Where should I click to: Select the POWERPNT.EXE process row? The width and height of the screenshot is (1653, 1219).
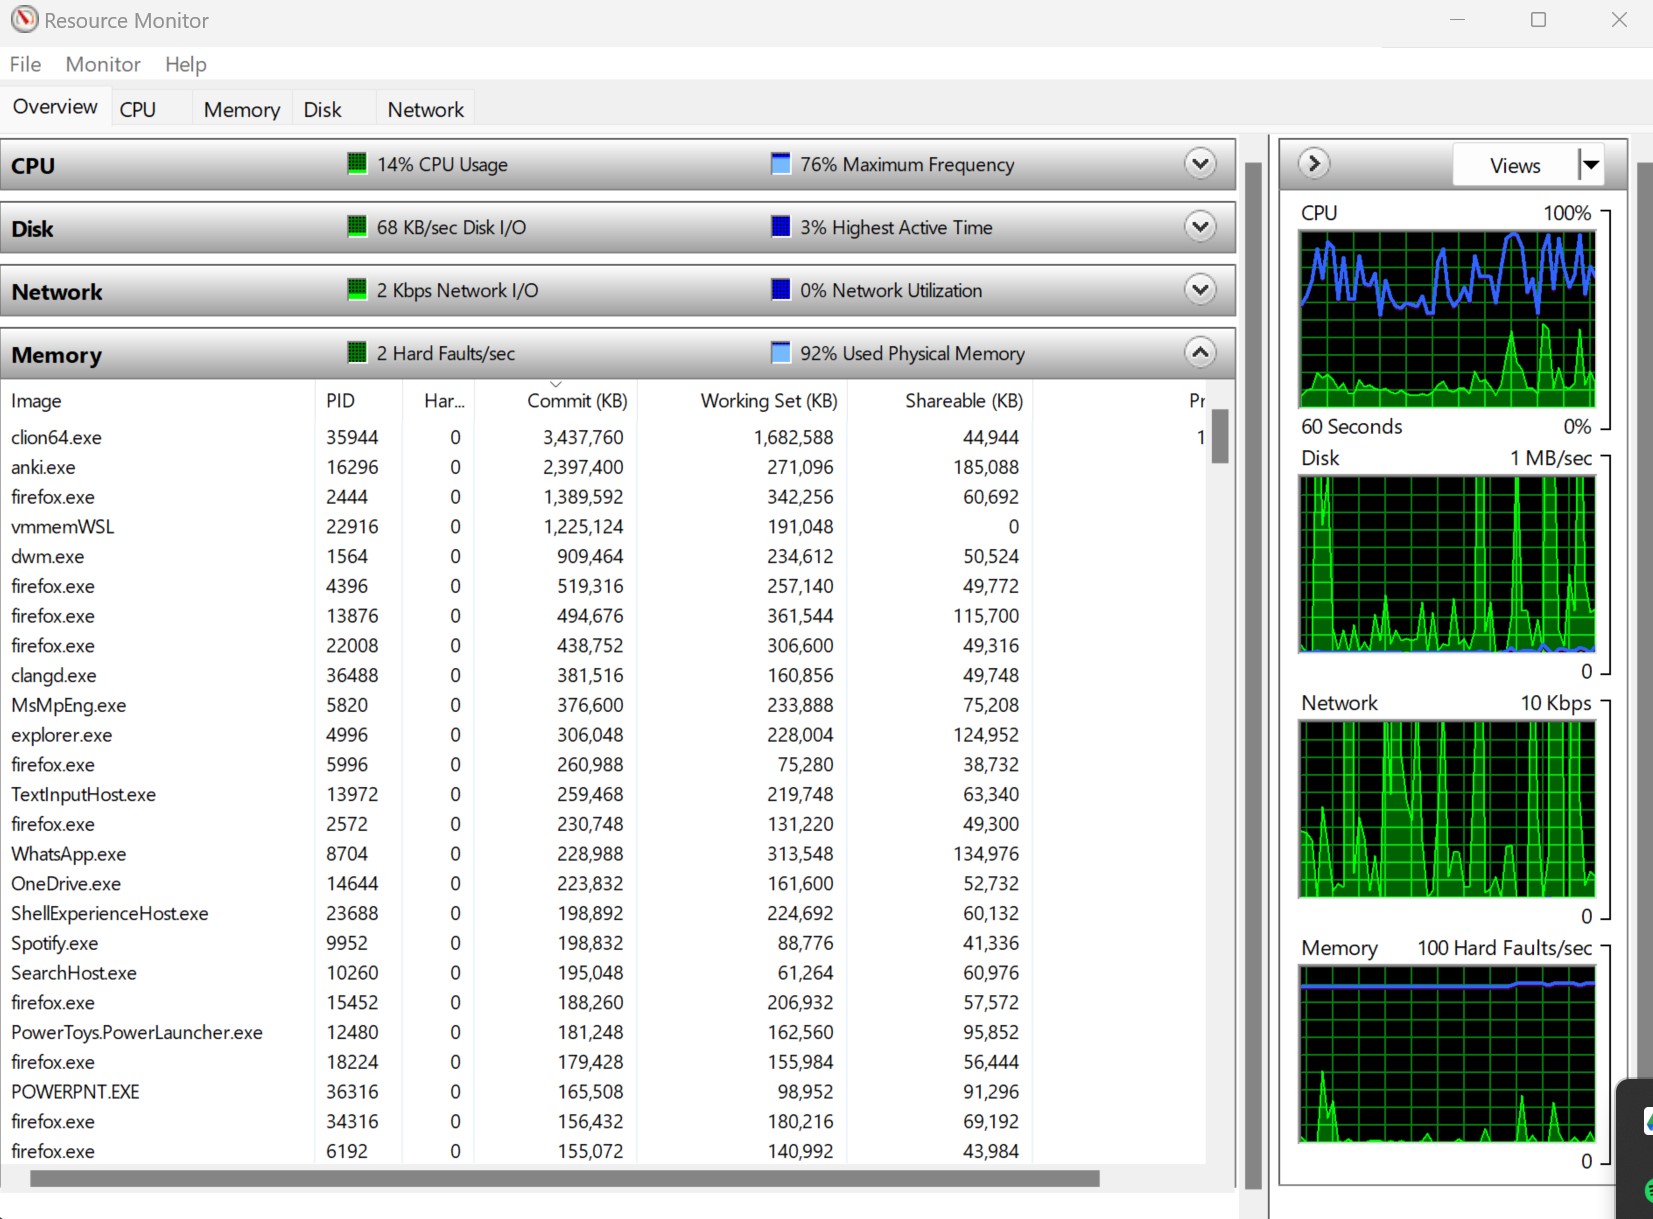pos(603,1092)
